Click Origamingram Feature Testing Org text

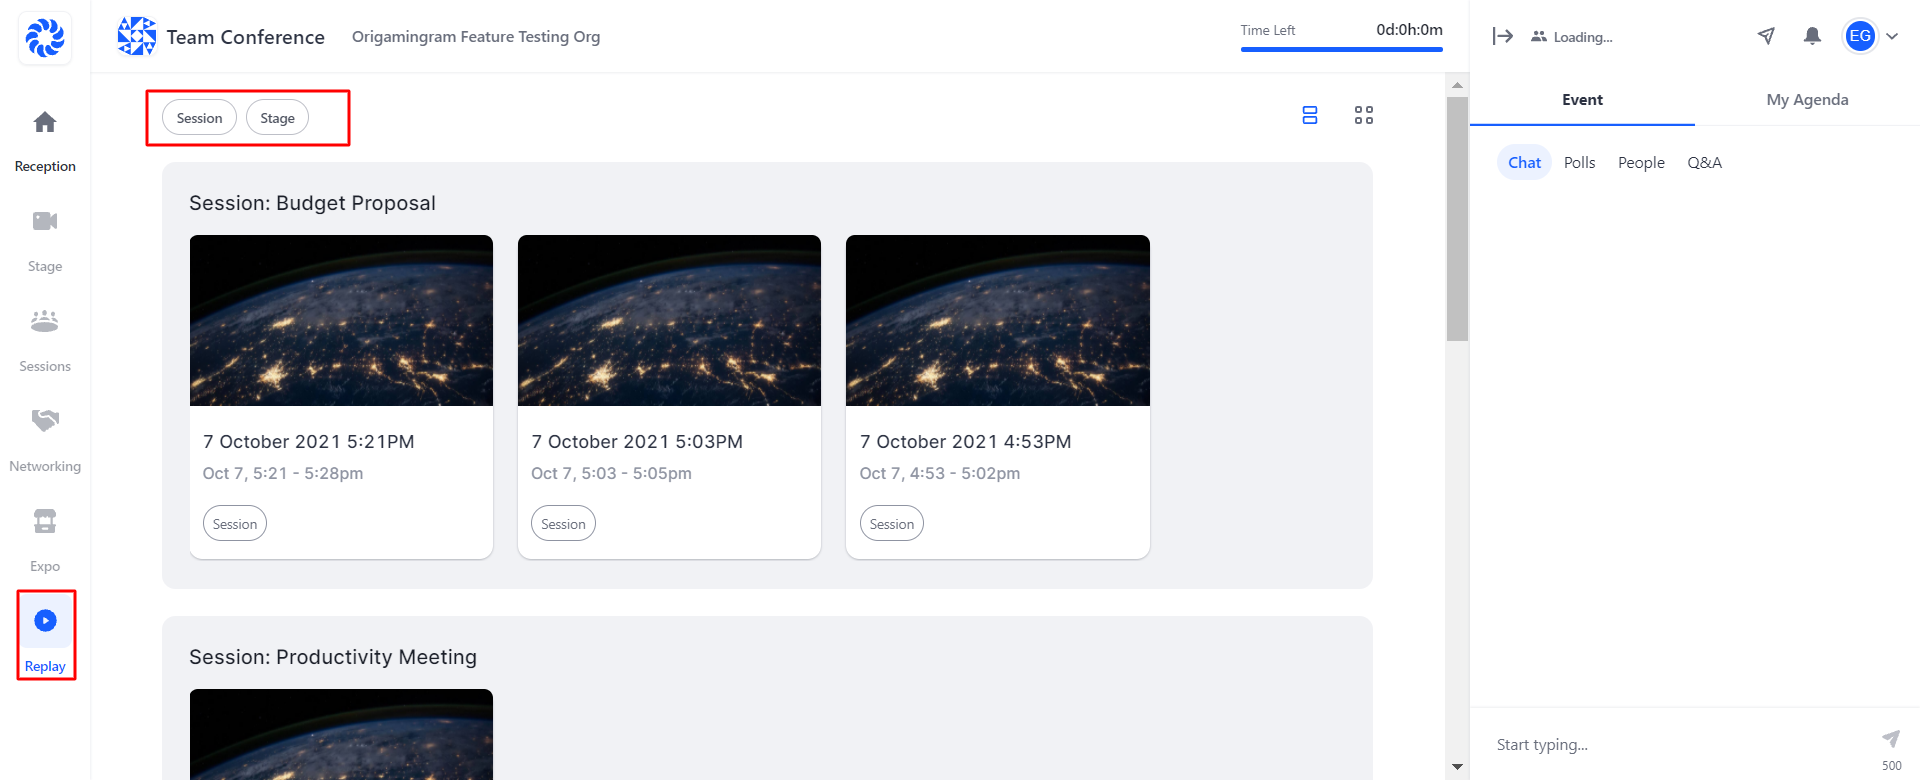coord(476,37)
